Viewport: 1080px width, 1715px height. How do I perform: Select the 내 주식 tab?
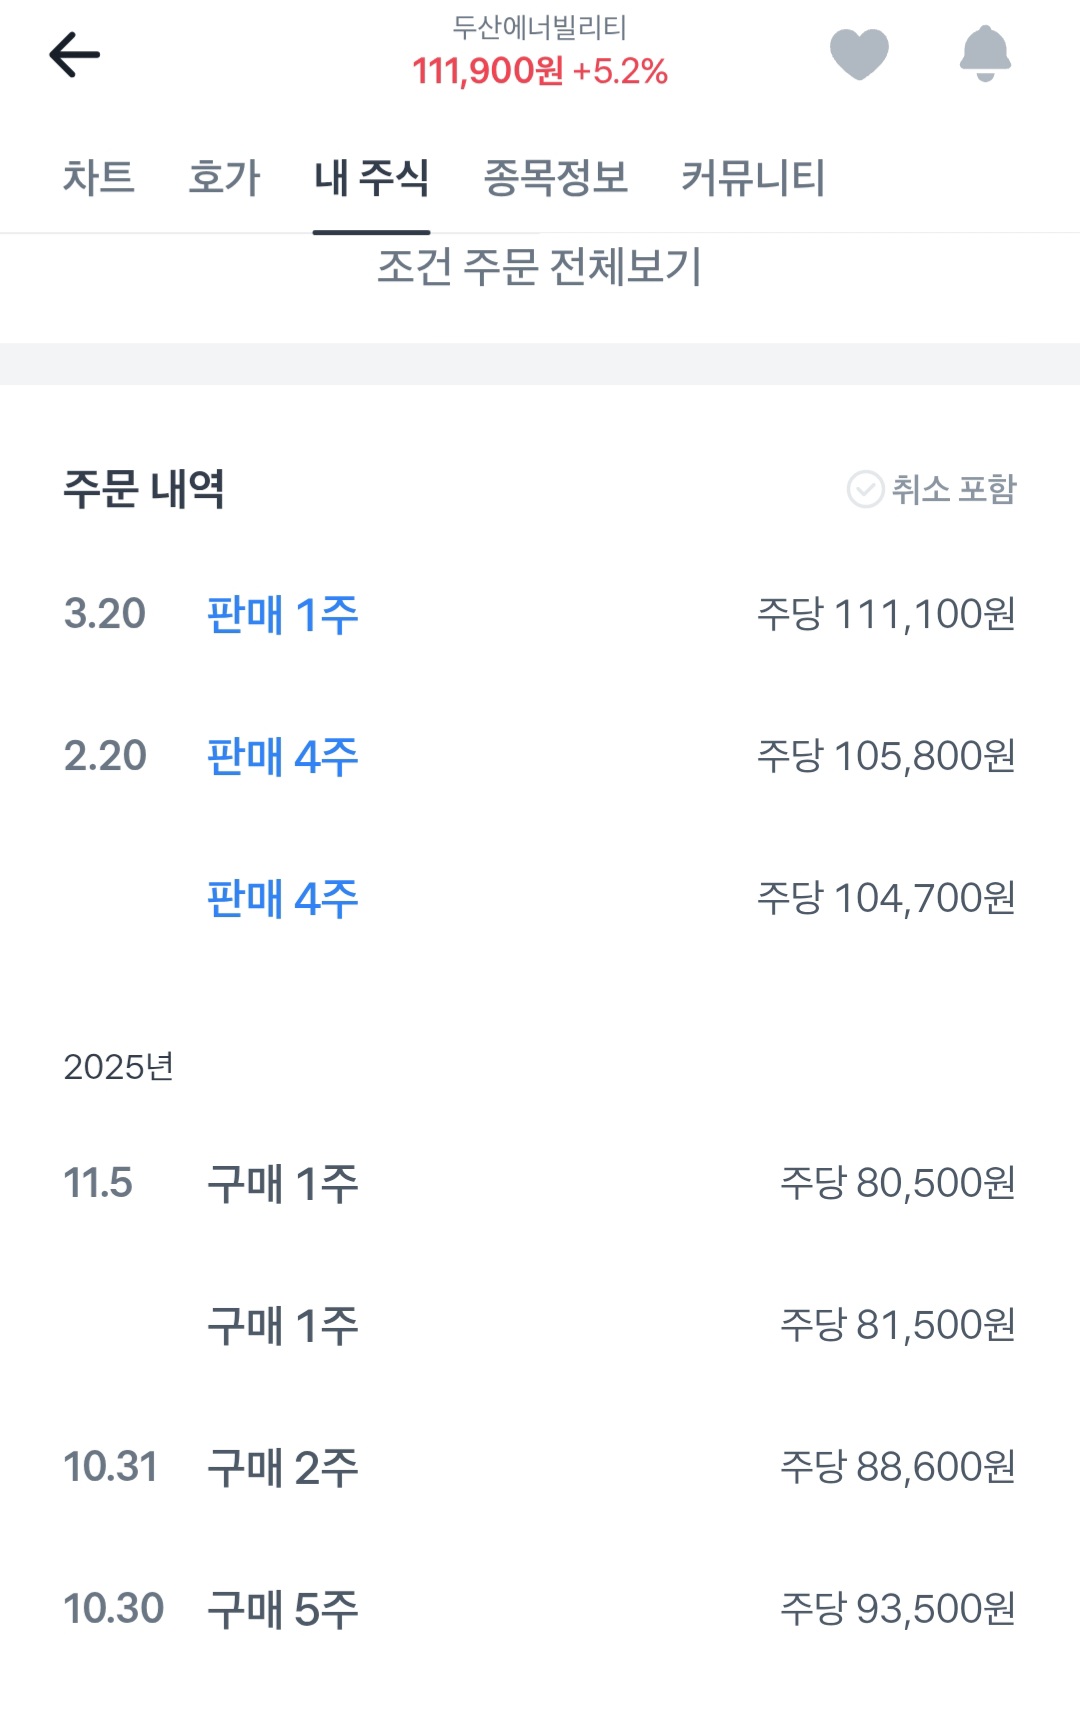click(x=371, y=178)
